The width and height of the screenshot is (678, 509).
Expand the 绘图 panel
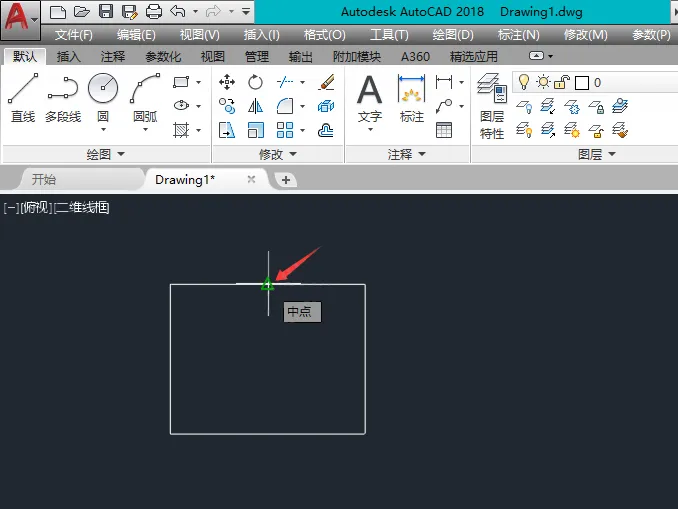click(106, 154)
